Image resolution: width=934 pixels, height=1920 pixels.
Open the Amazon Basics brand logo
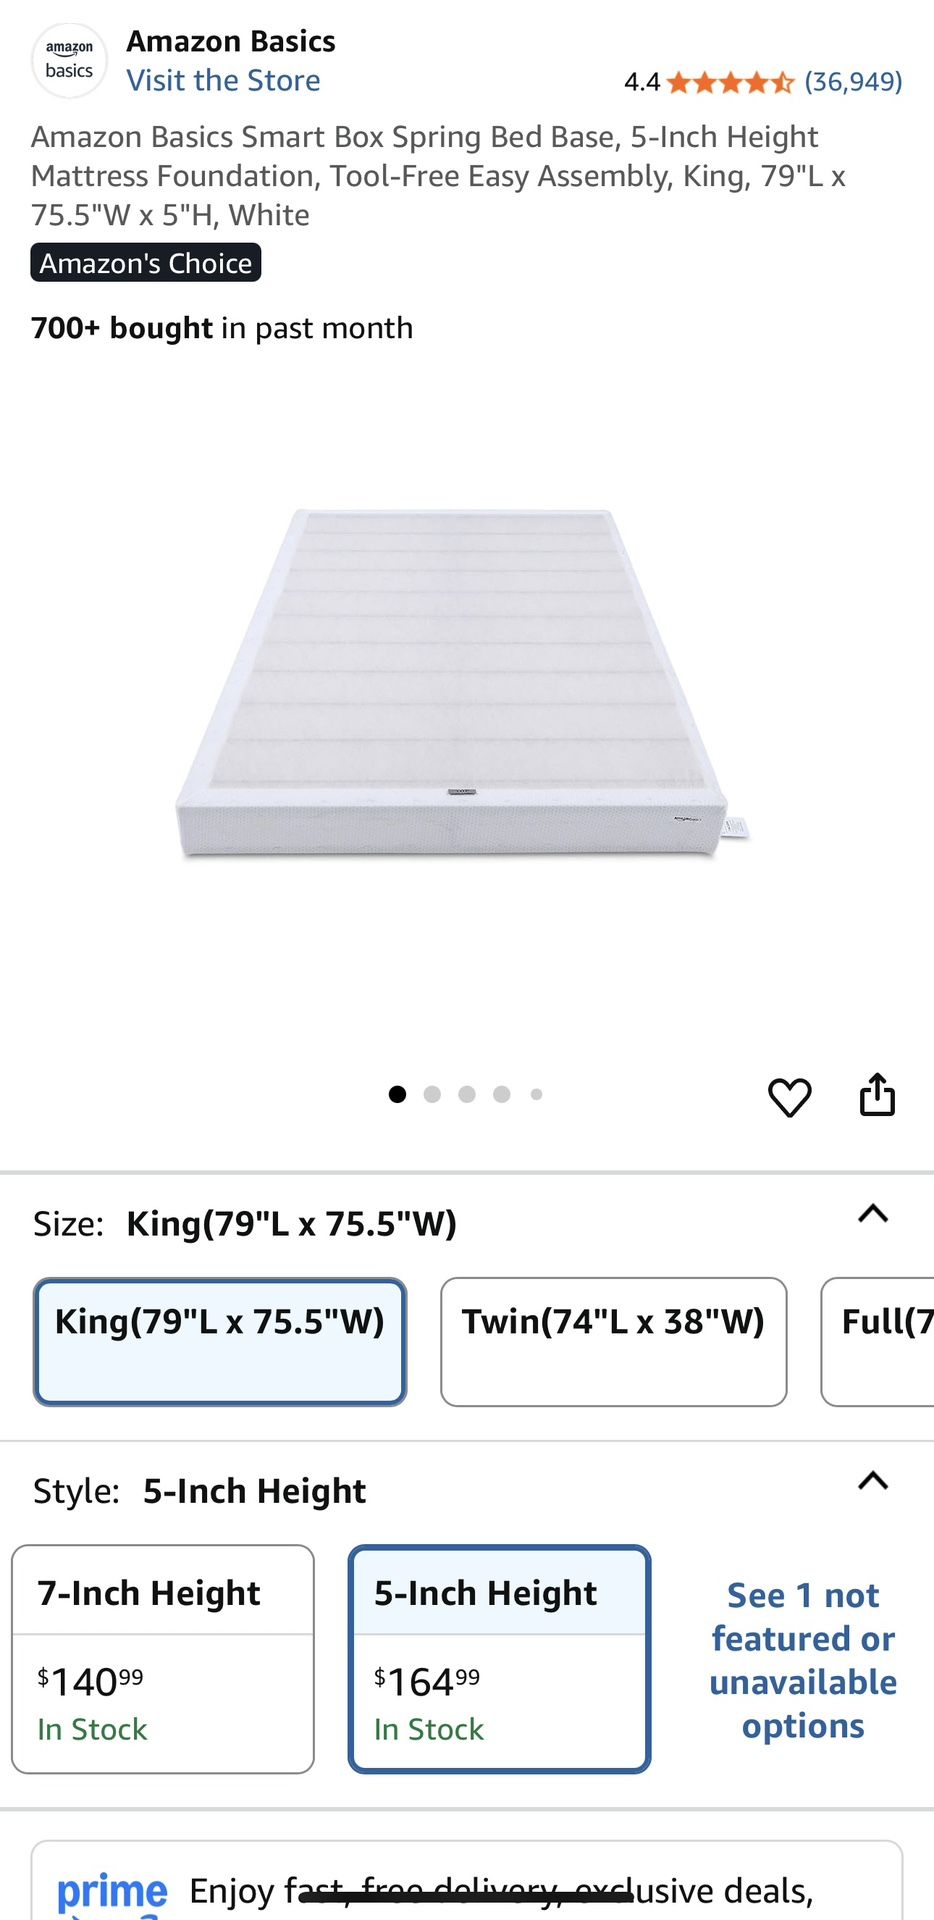click(x=69, y=60)
